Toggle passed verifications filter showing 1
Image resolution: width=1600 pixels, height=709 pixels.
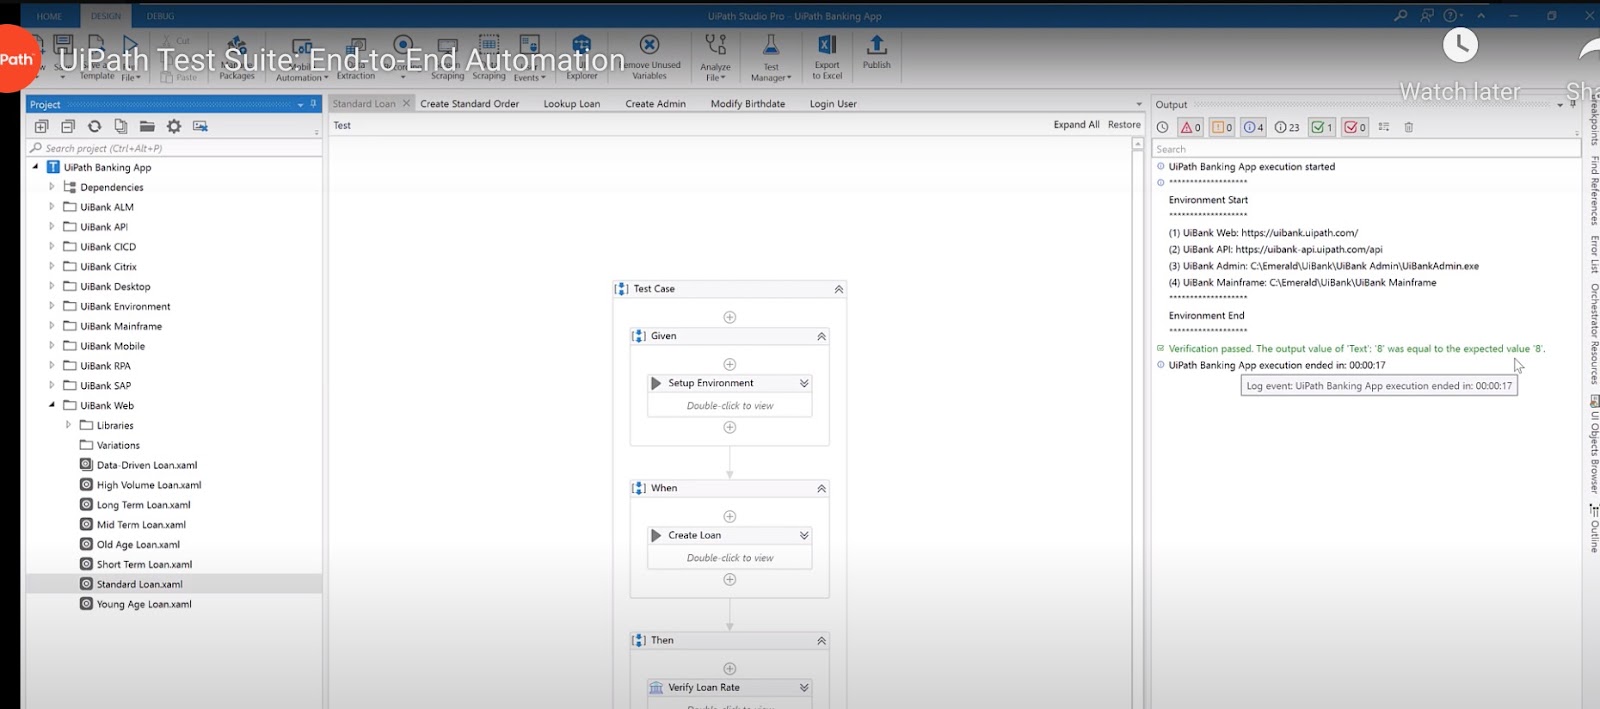[x=1321, y=127]
